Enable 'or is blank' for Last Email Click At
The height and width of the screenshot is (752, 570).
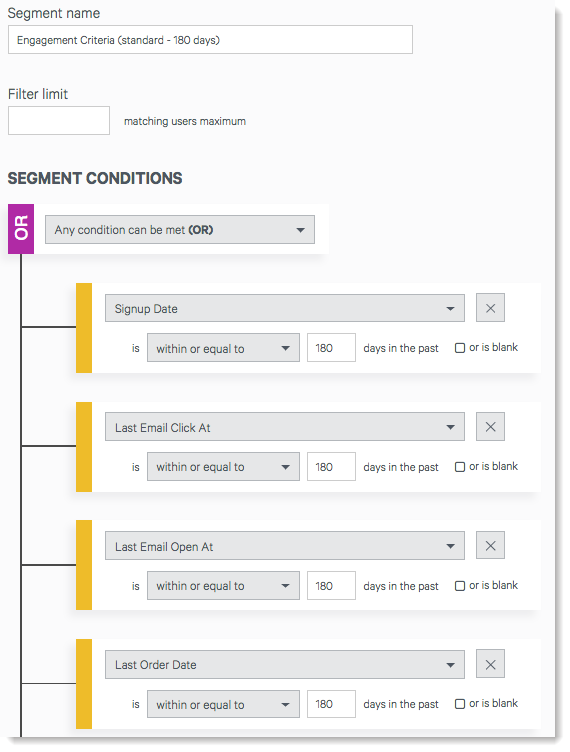point(460,467)
